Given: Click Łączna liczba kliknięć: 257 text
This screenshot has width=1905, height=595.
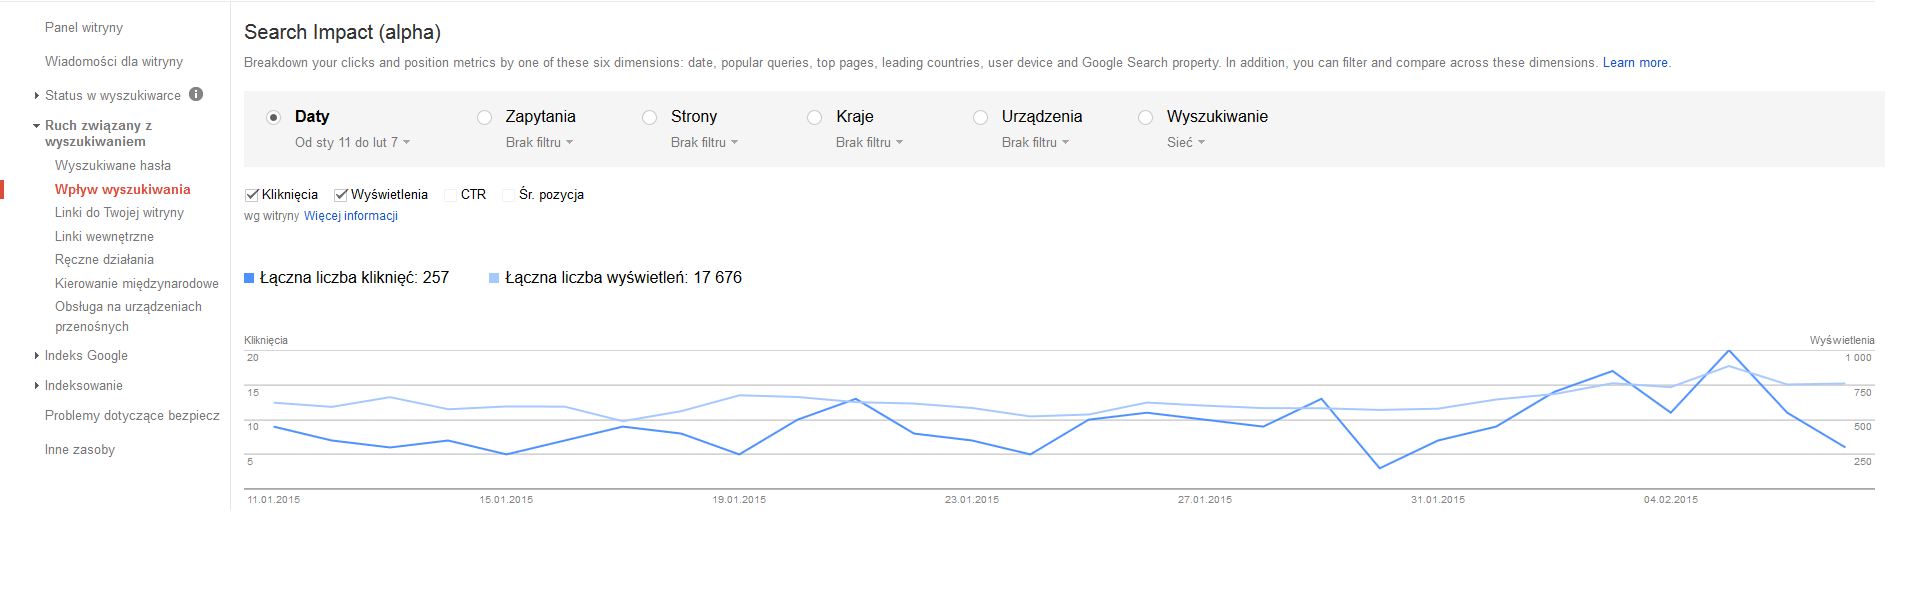Looking at the screenshot, I should [354, 278].
